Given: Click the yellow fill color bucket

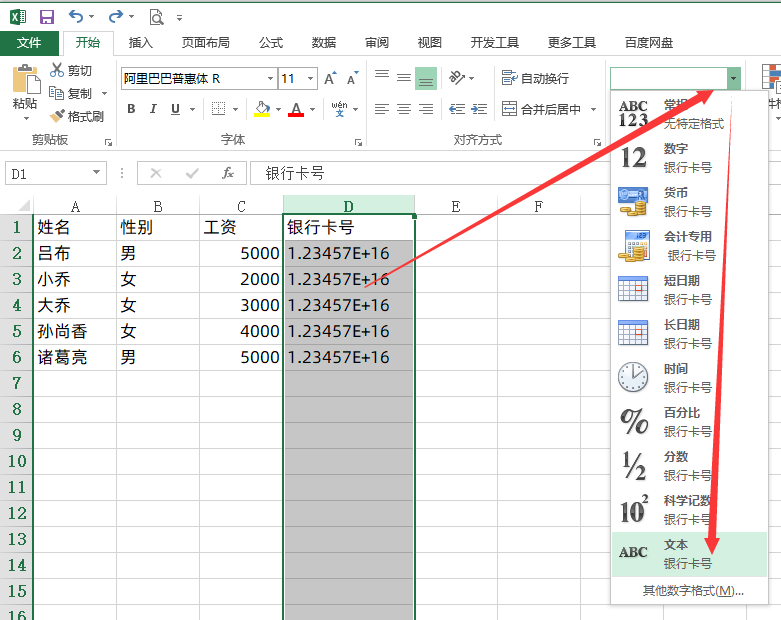Looking at the screenshot, I should pos(262,109).
